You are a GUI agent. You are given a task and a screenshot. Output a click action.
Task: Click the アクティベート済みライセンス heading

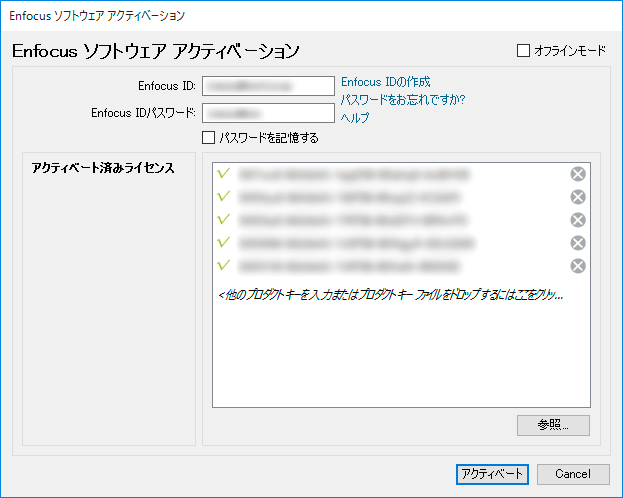(103, 168)
